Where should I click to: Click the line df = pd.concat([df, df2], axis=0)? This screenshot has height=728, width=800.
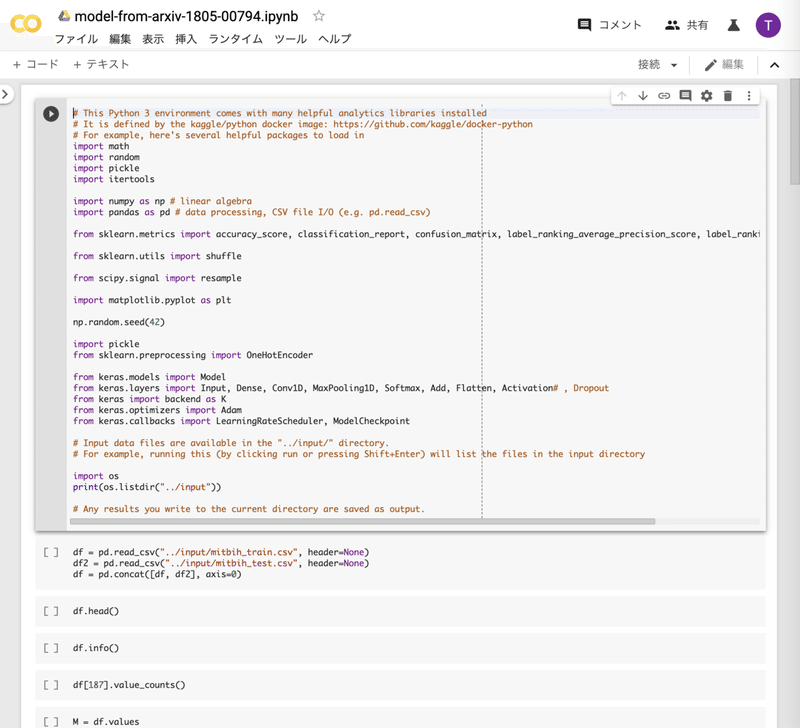[157, 574]
